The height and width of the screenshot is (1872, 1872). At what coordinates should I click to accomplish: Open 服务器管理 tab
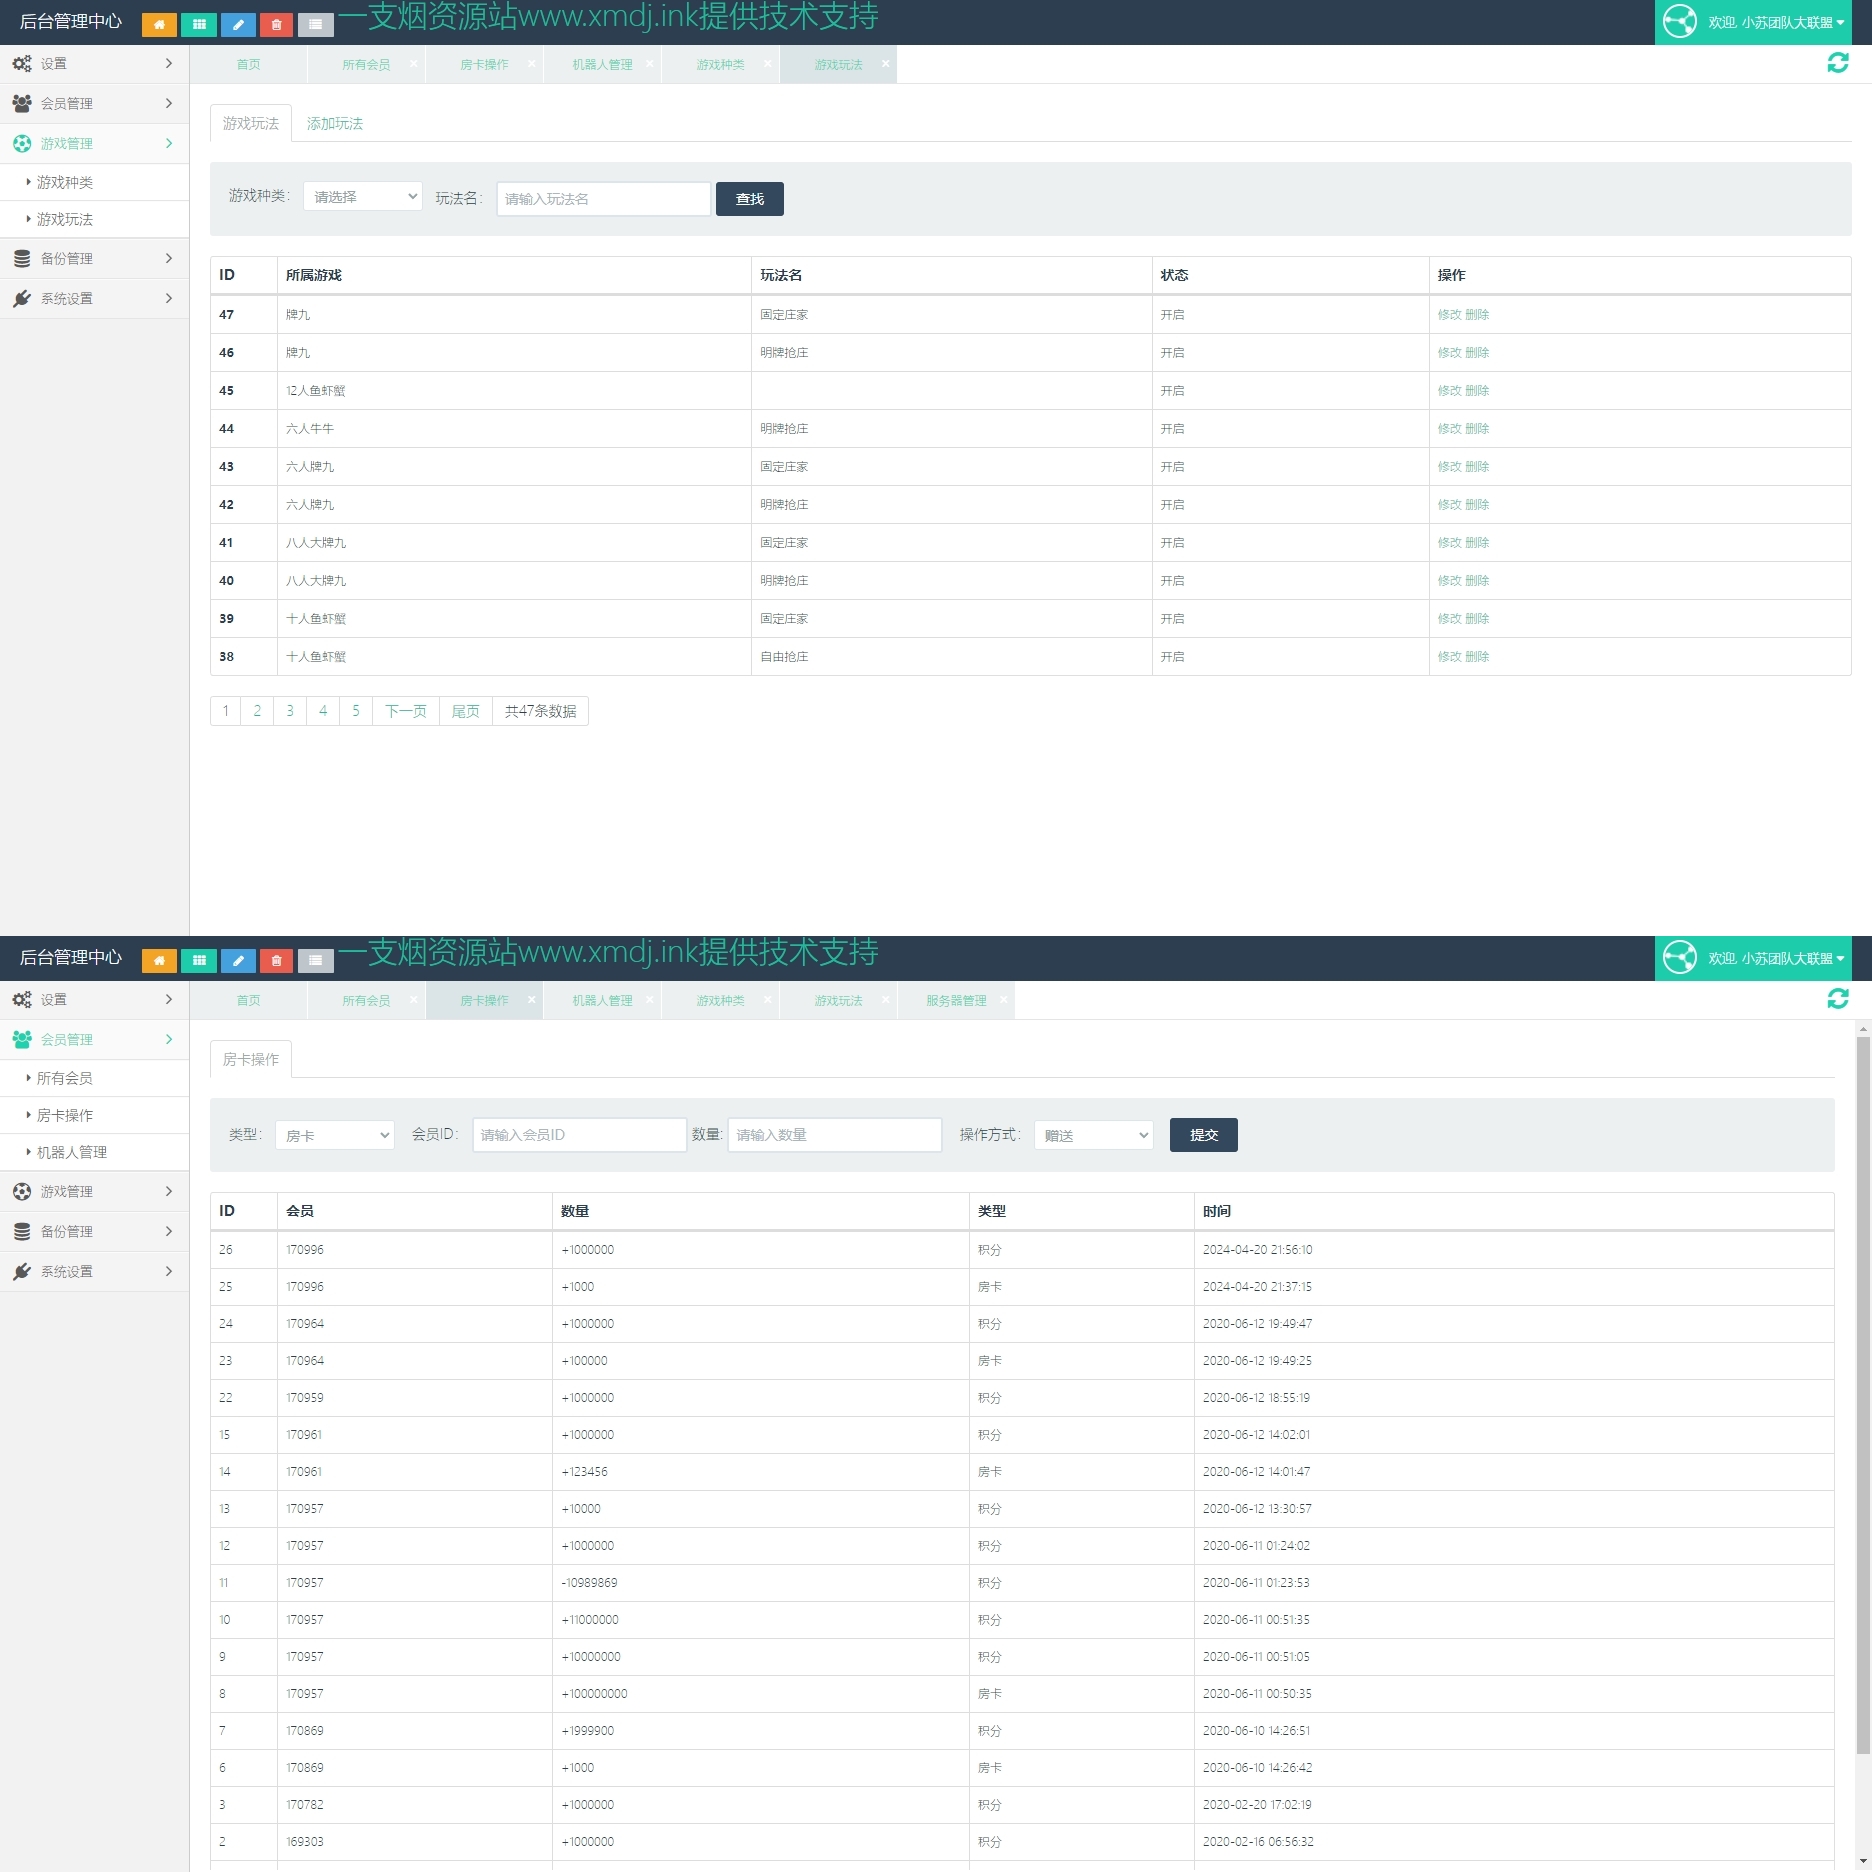(956, 1000)
